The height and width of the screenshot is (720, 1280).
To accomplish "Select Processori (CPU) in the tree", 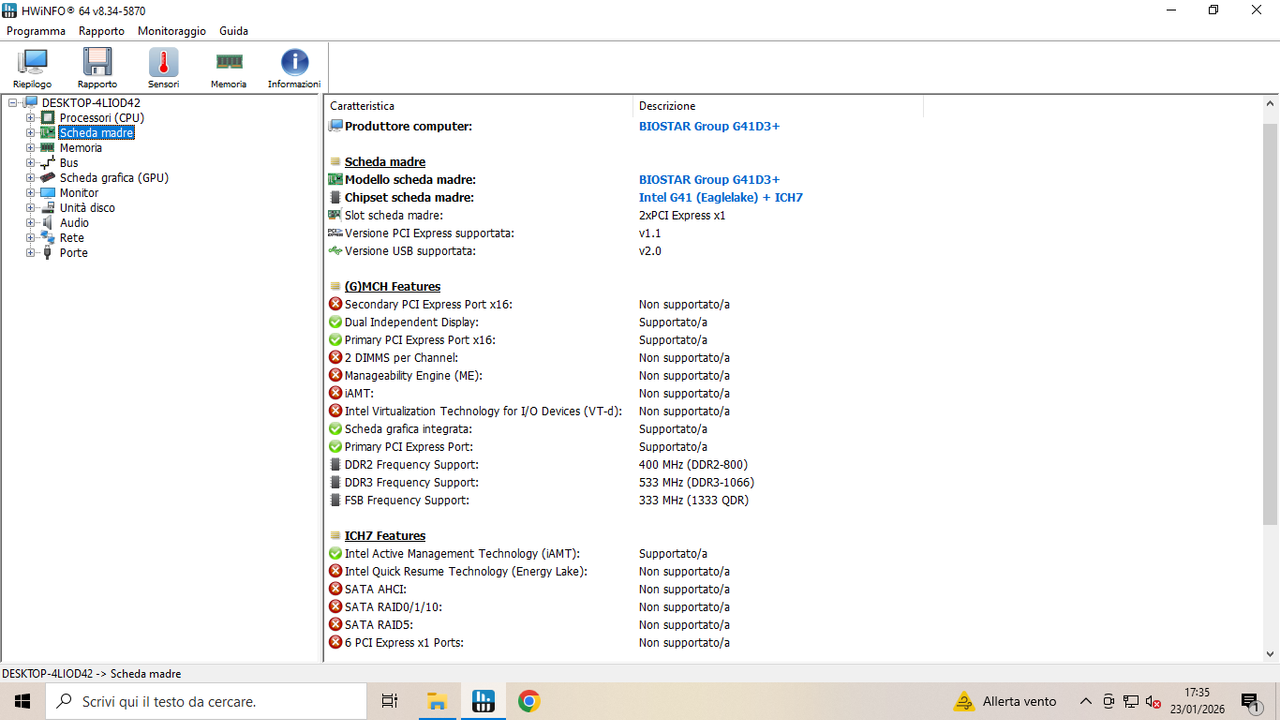I will coord(101,118).
